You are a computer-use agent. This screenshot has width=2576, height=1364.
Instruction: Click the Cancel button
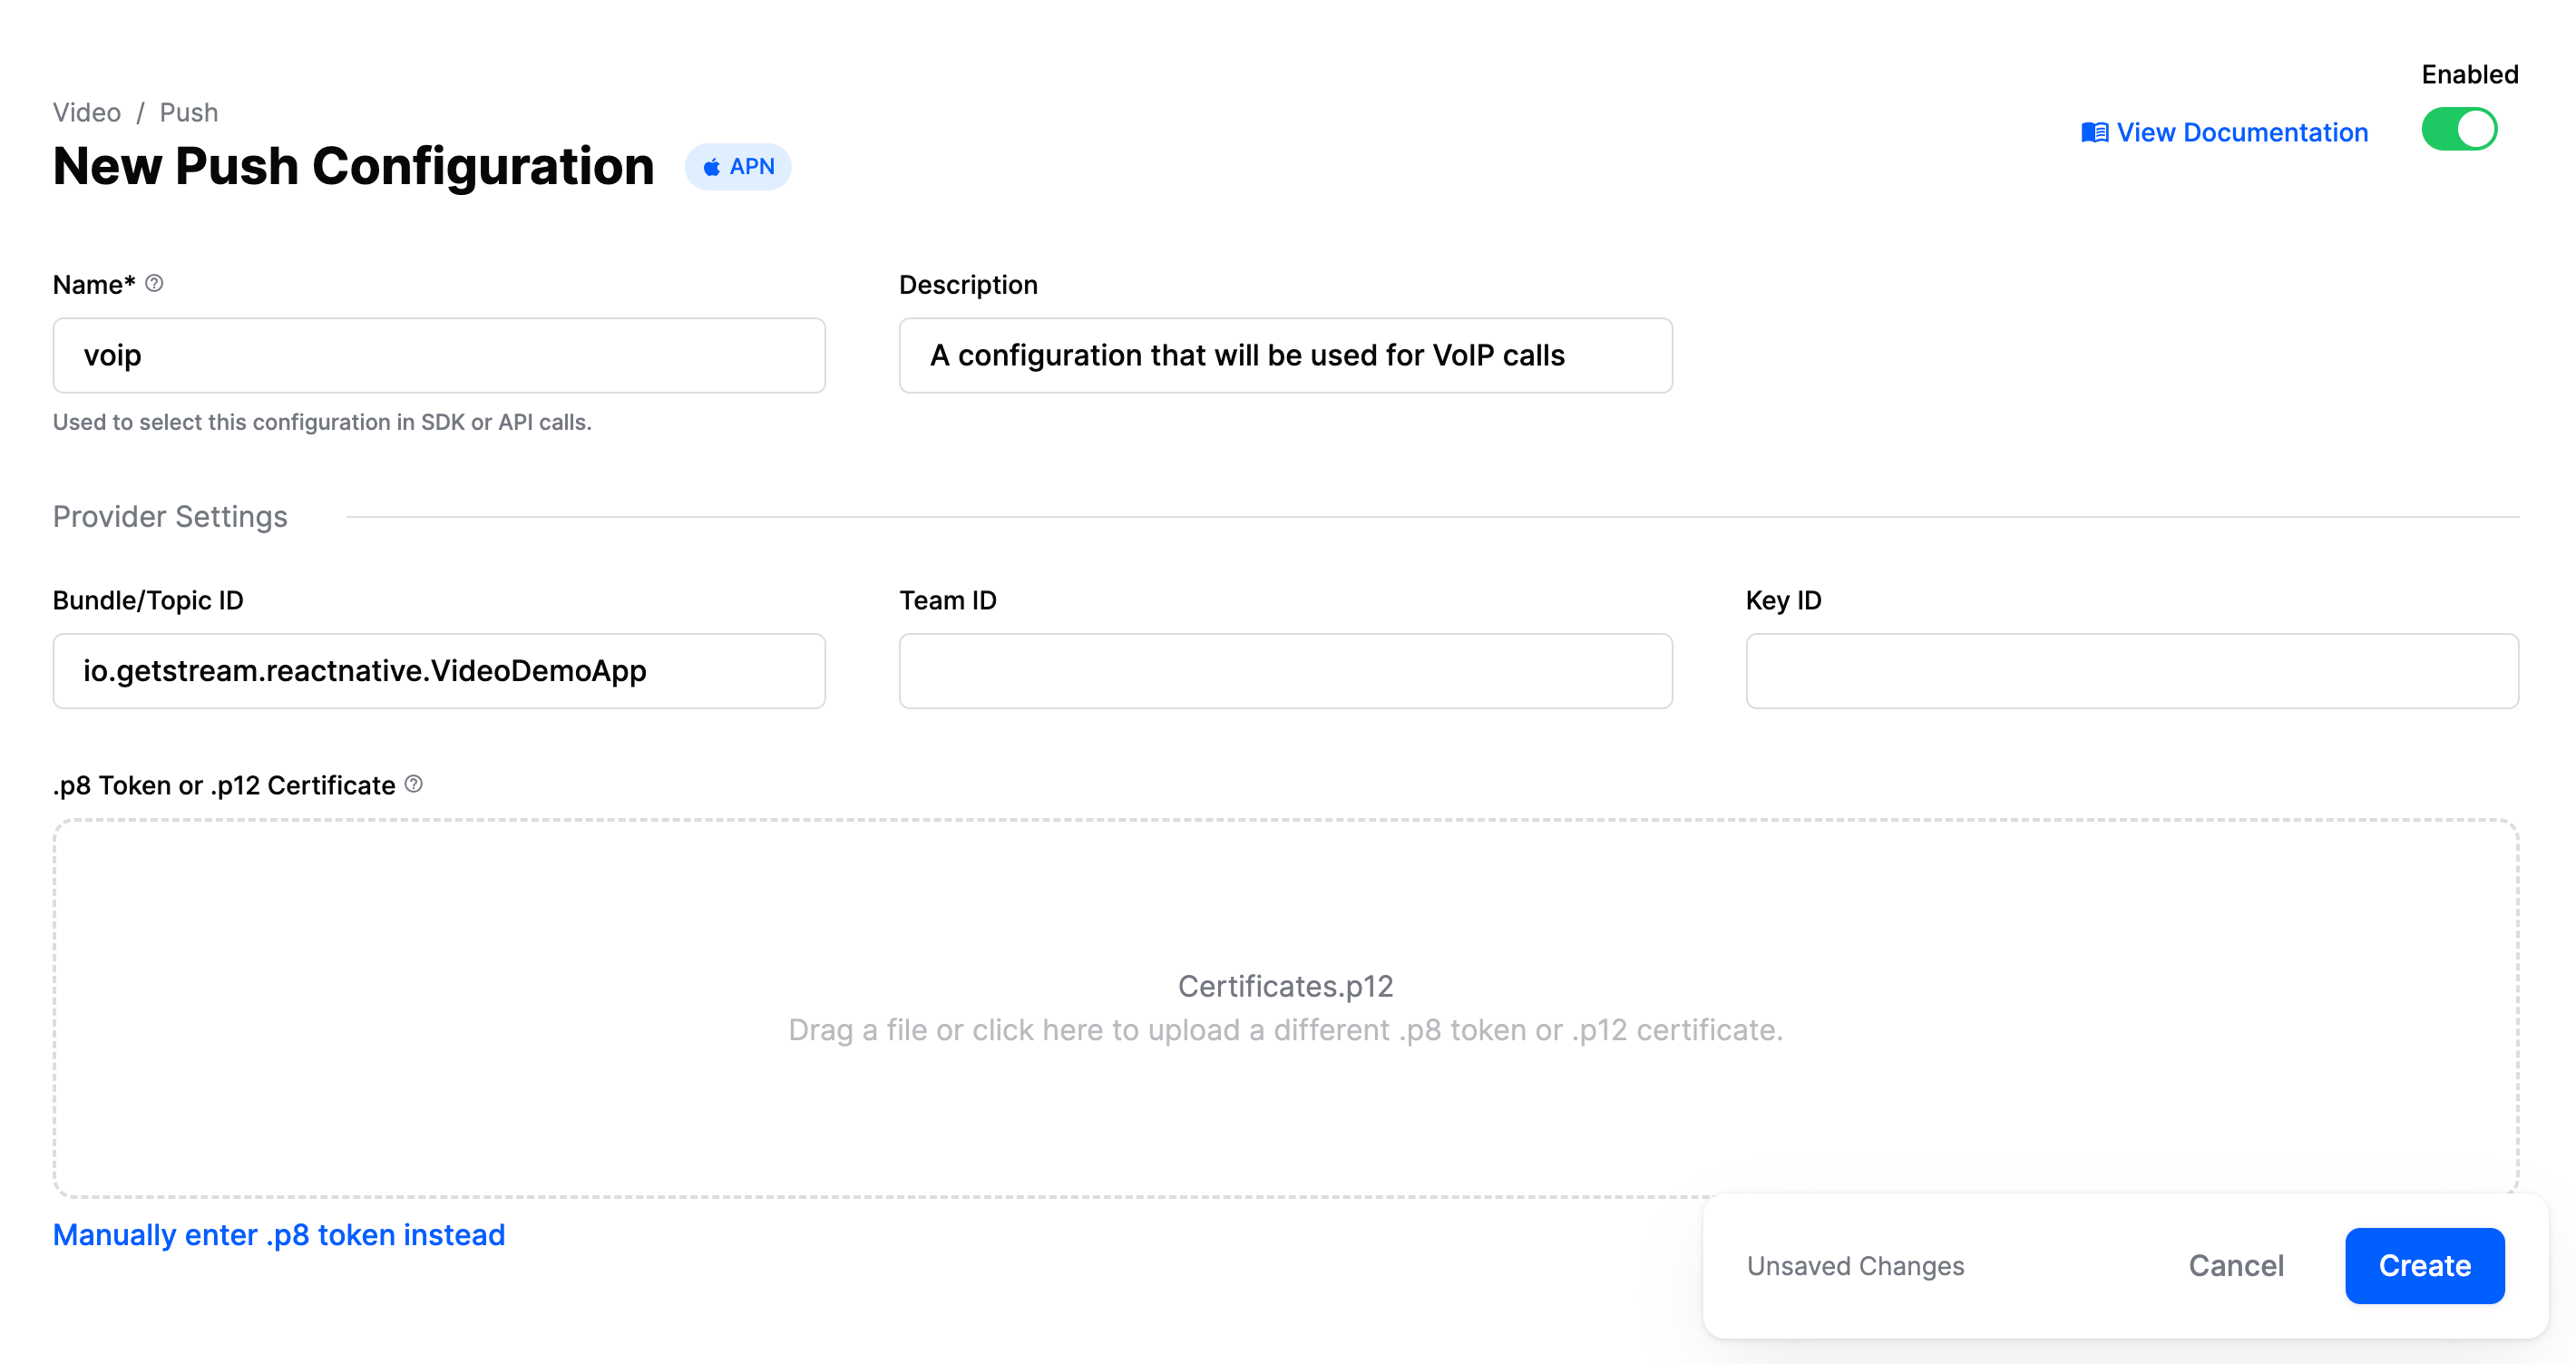coord(2236,1265)
